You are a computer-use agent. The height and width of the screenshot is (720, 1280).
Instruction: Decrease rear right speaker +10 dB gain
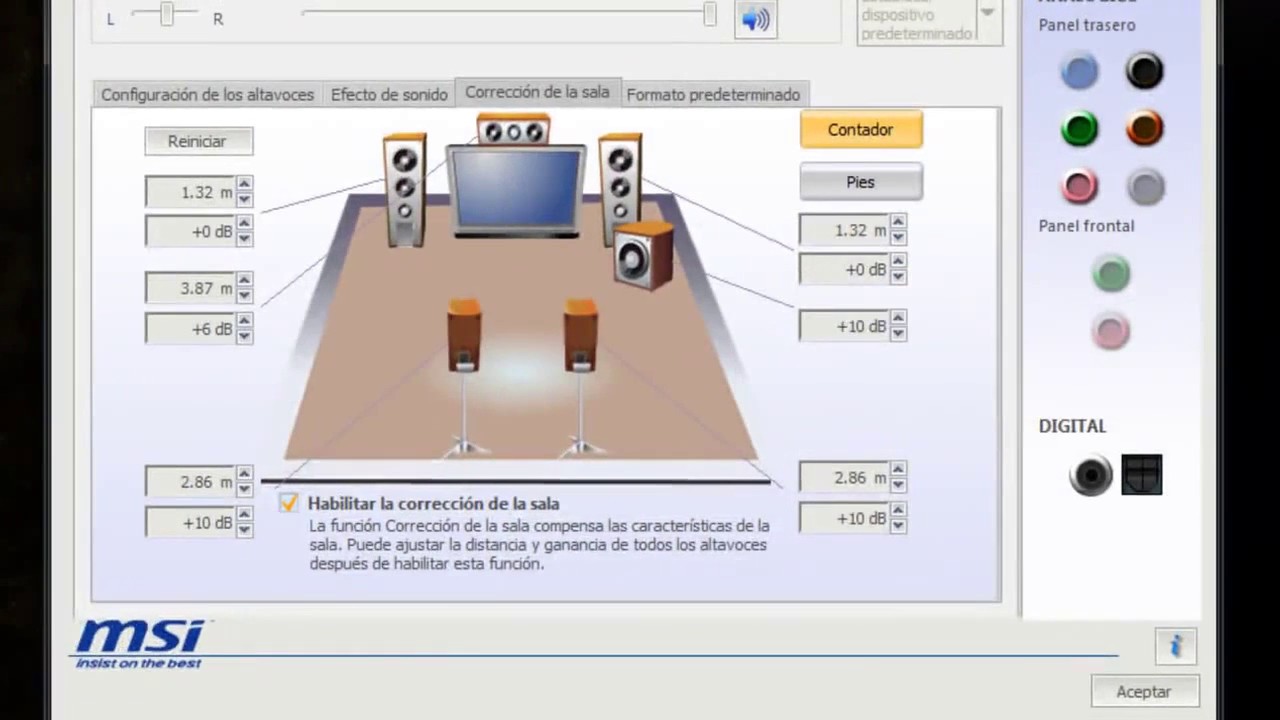pos(898,526)
